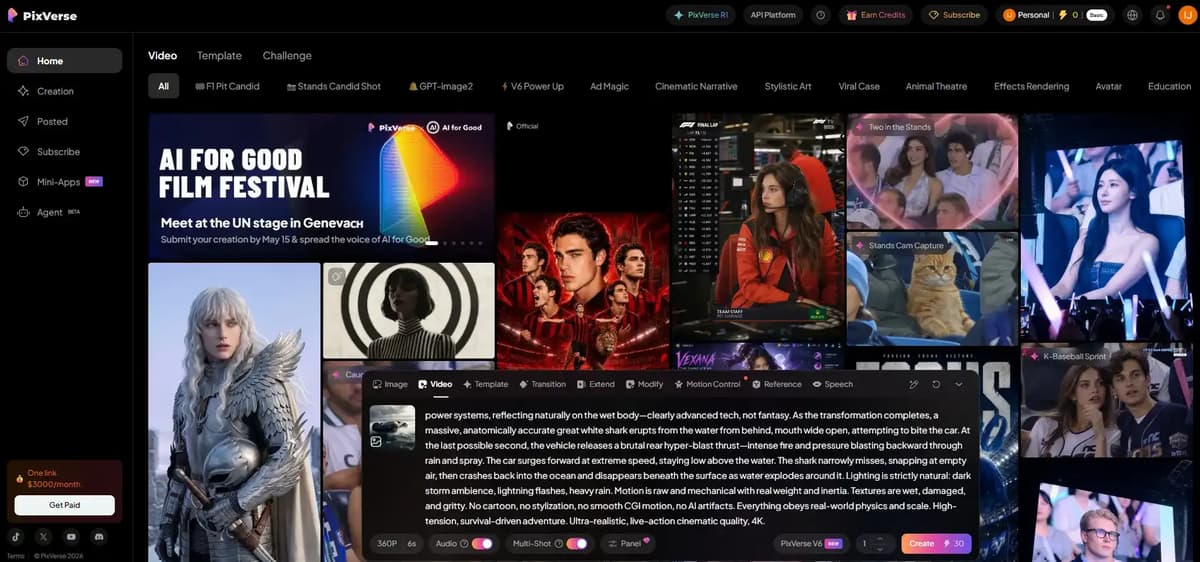The height and width of the screenshot is (562, 1200).
Task: Toggle the Audio switch
Action: coord(482,543)
